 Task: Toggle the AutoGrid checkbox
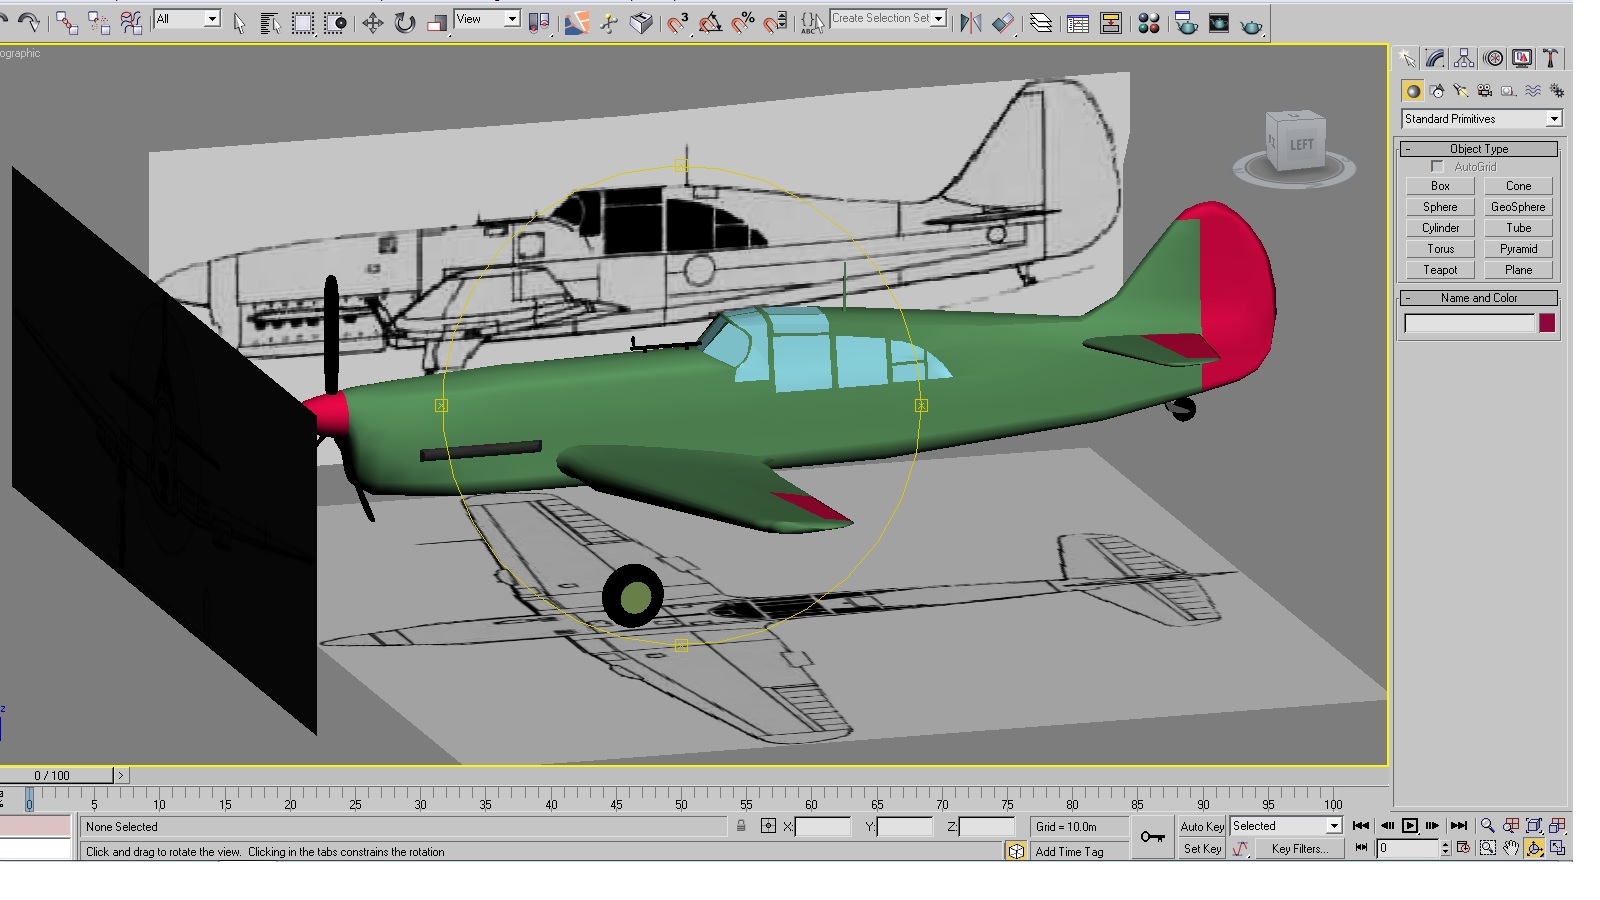click(x=1437, y=167)
